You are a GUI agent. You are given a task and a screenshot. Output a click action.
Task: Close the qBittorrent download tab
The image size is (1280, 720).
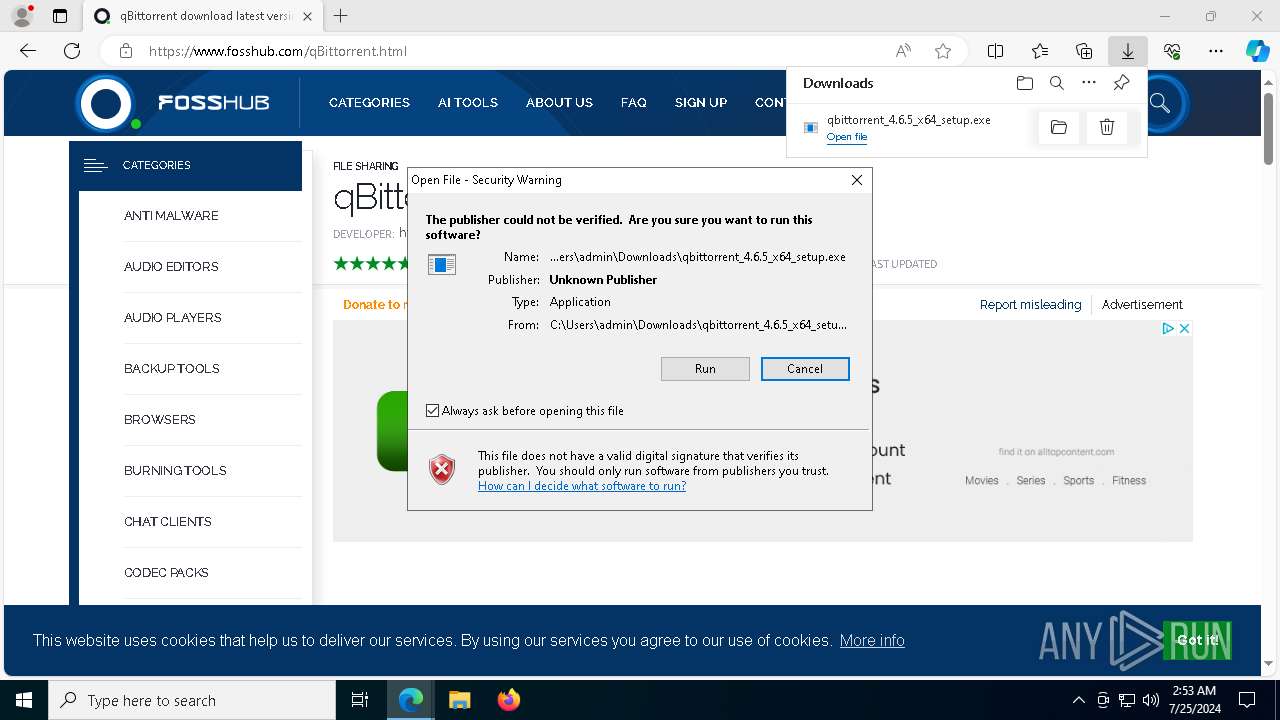coord(307,16)
